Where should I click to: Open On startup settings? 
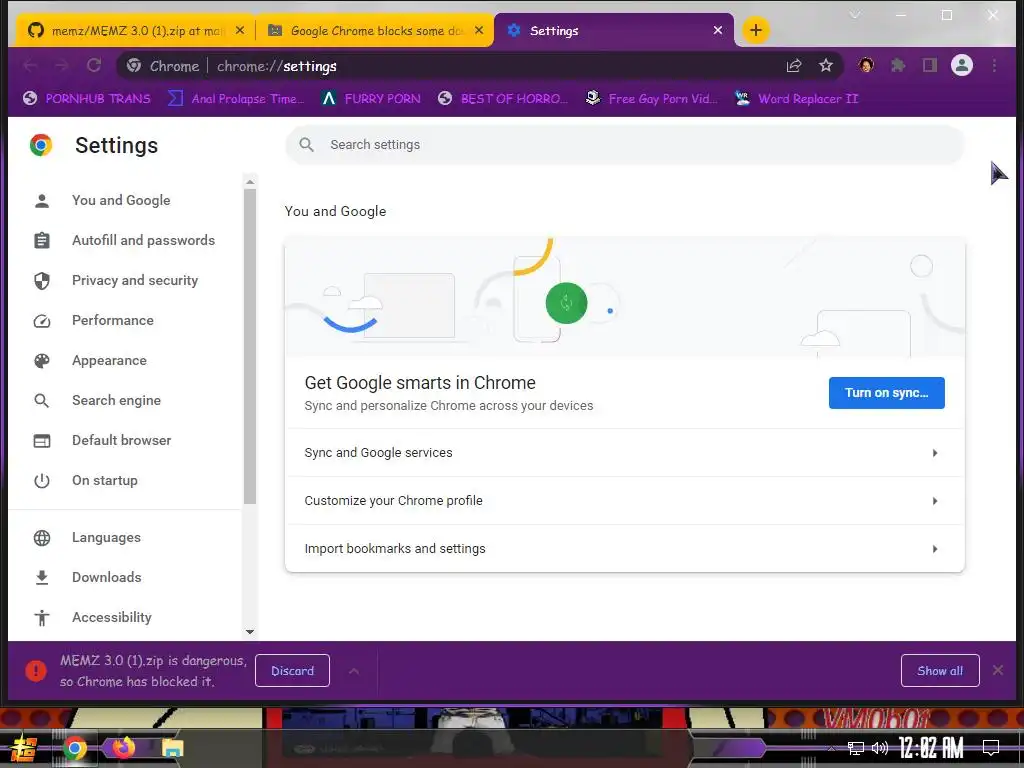pos(104,480)
